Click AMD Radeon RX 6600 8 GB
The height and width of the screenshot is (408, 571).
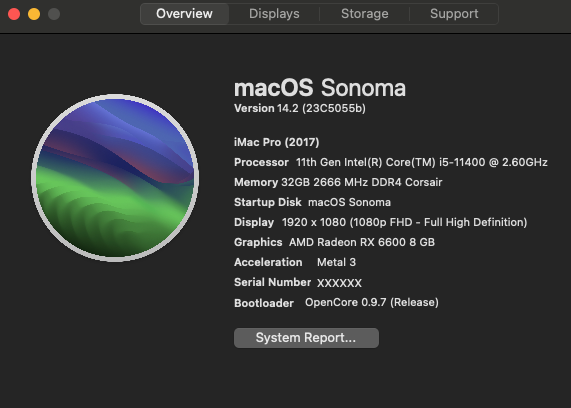click(x=362, y=242)
